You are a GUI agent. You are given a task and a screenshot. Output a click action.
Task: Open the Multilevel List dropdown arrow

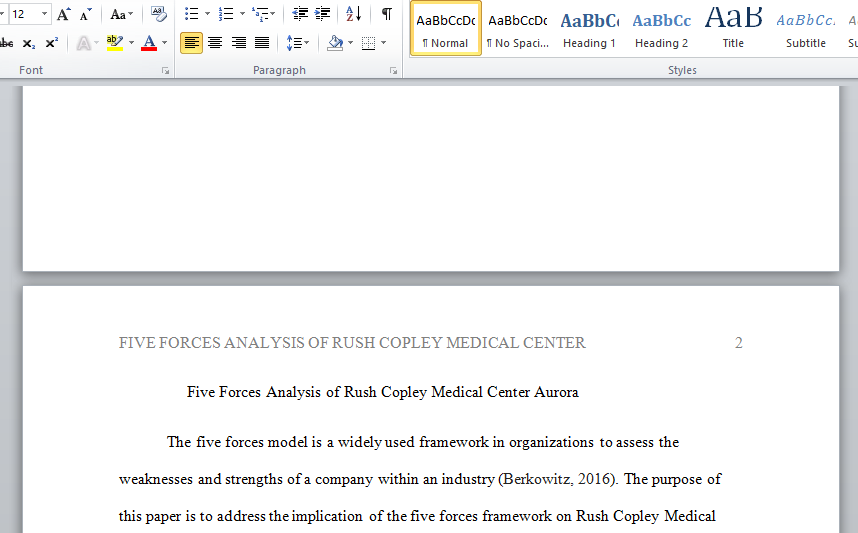(273, 14)
